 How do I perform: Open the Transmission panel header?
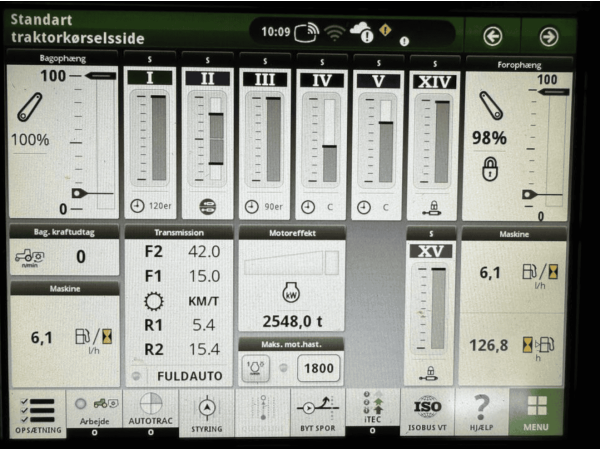179,233
